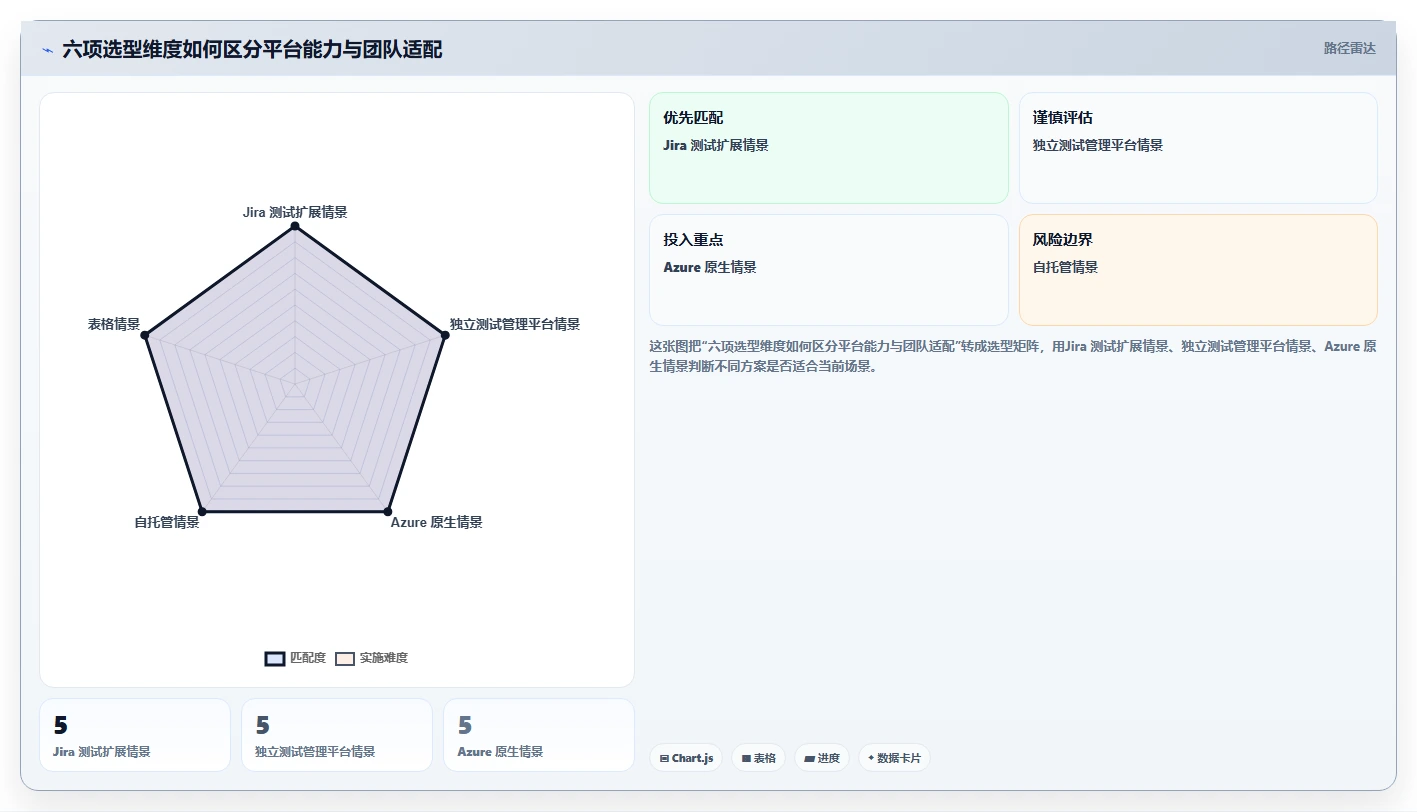Click the description paragraph starting 这张图把
Screen dimensions: 1417x812
click(1013, 356)
